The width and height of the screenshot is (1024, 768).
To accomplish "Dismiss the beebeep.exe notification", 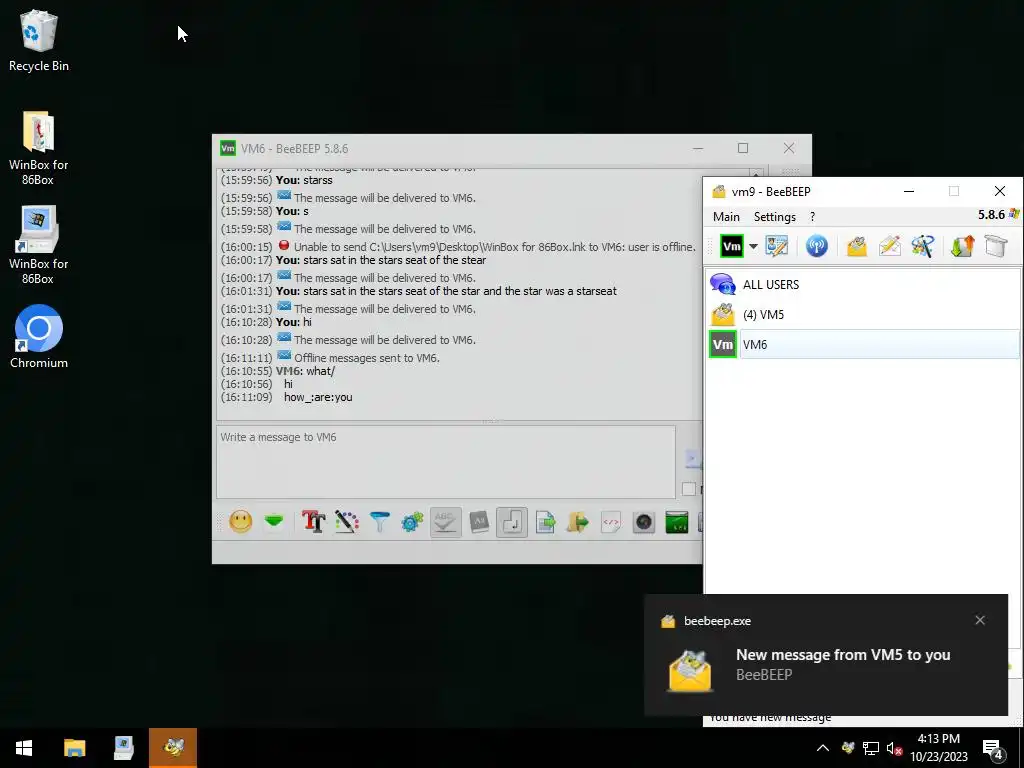I will (980, 620).
